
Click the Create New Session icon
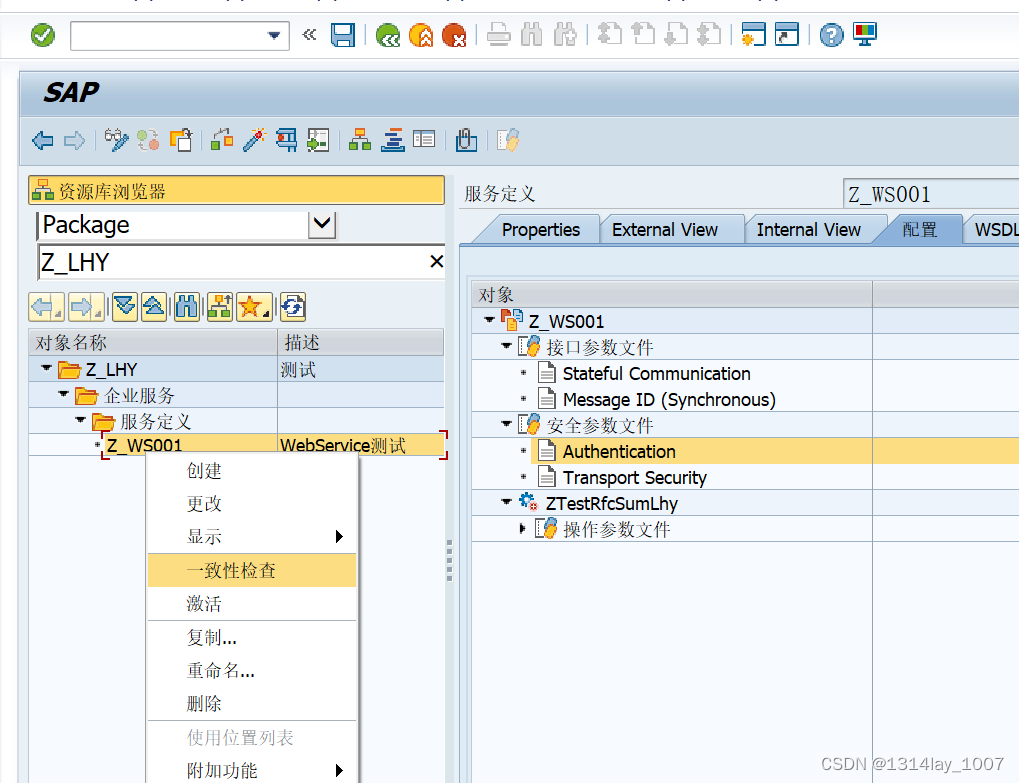(x=753, y=35)
